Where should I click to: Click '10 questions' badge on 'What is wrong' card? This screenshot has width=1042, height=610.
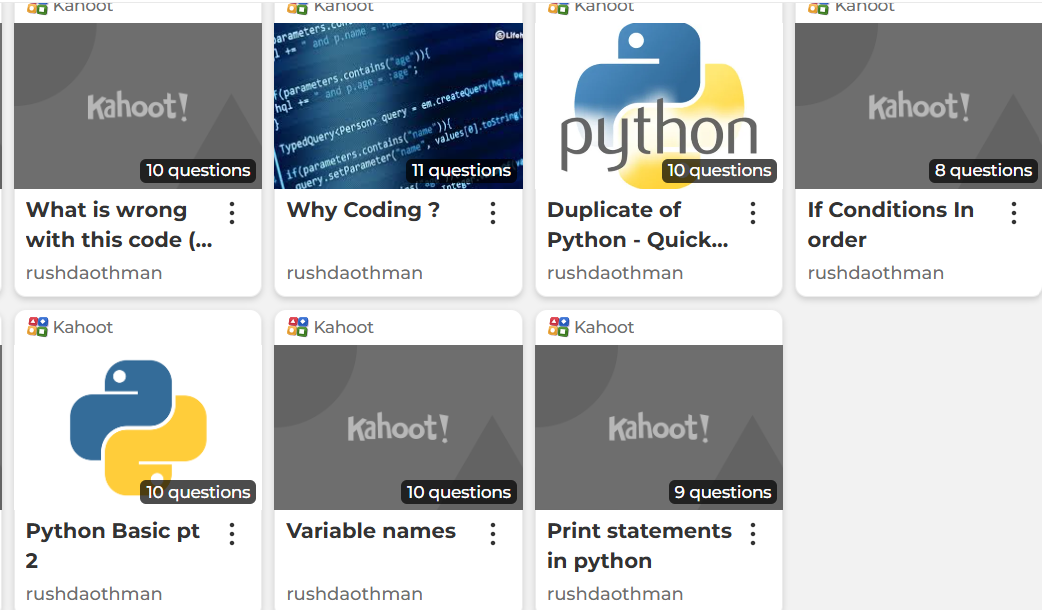tap(198, 171)
